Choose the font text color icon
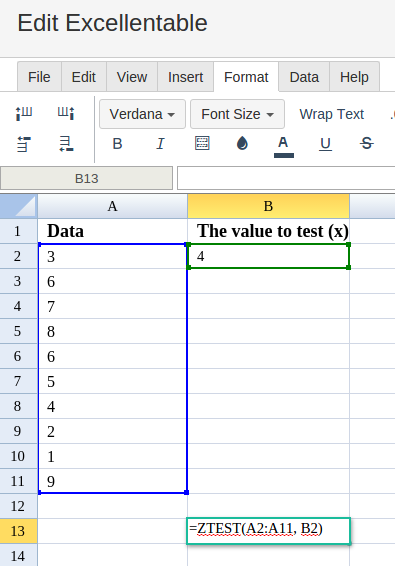395x566 pixels. pyautogui.click(x=283, y=146)
